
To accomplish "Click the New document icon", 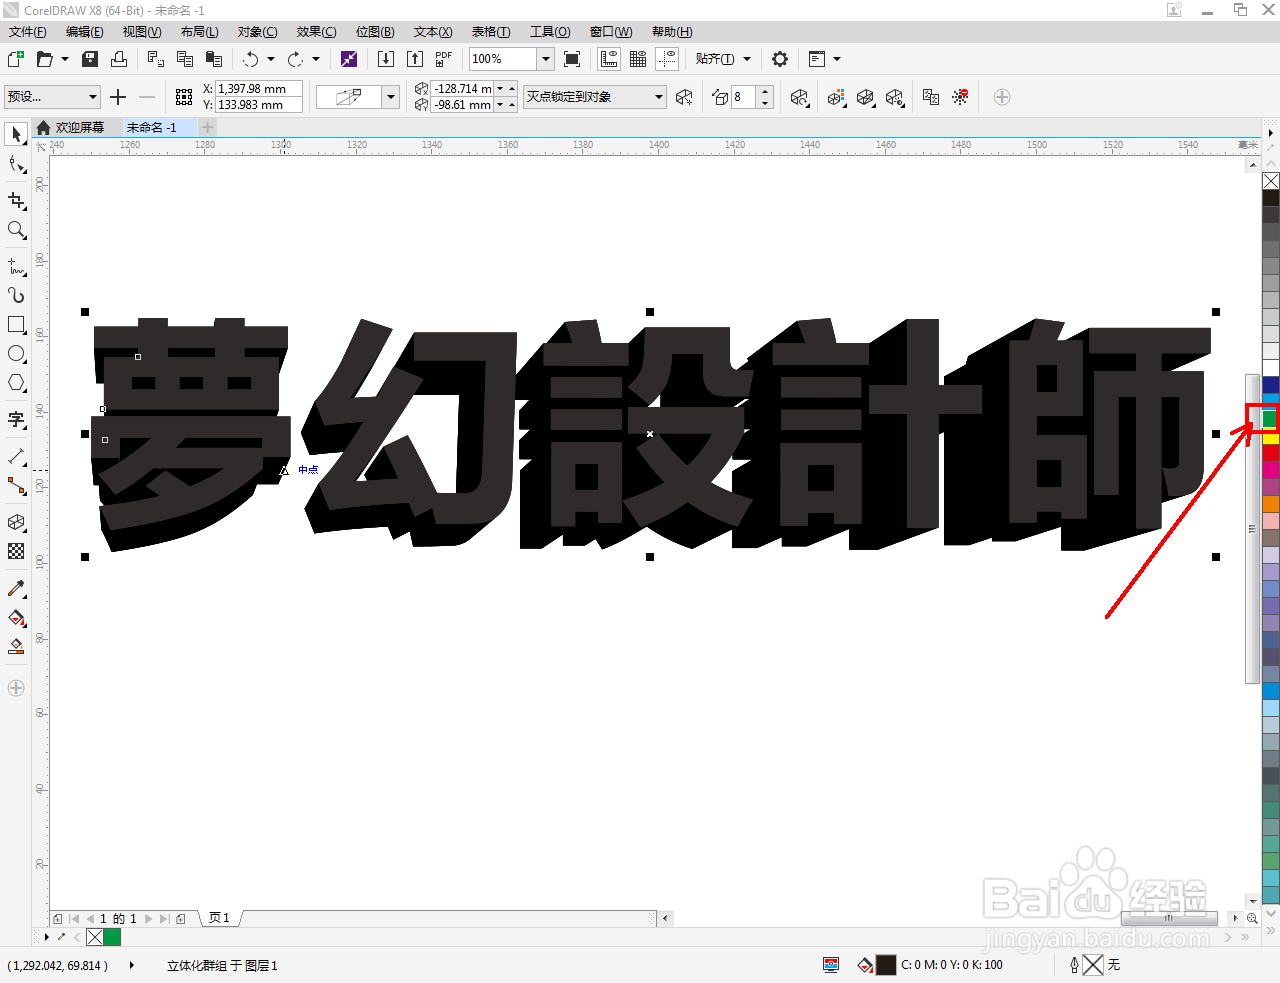I will tap(16, 59).
